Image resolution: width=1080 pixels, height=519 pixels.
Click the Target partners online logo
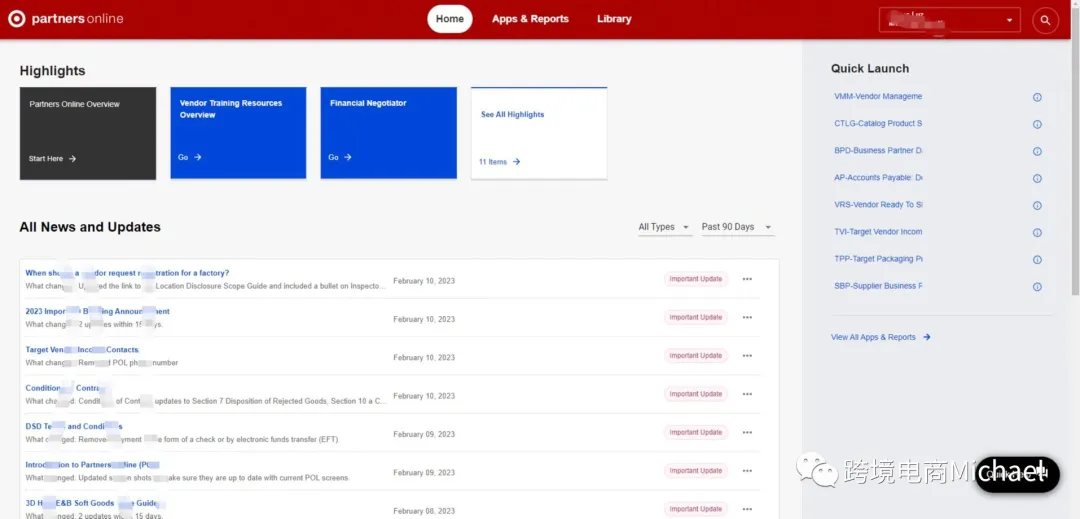(x=65, y=19)
